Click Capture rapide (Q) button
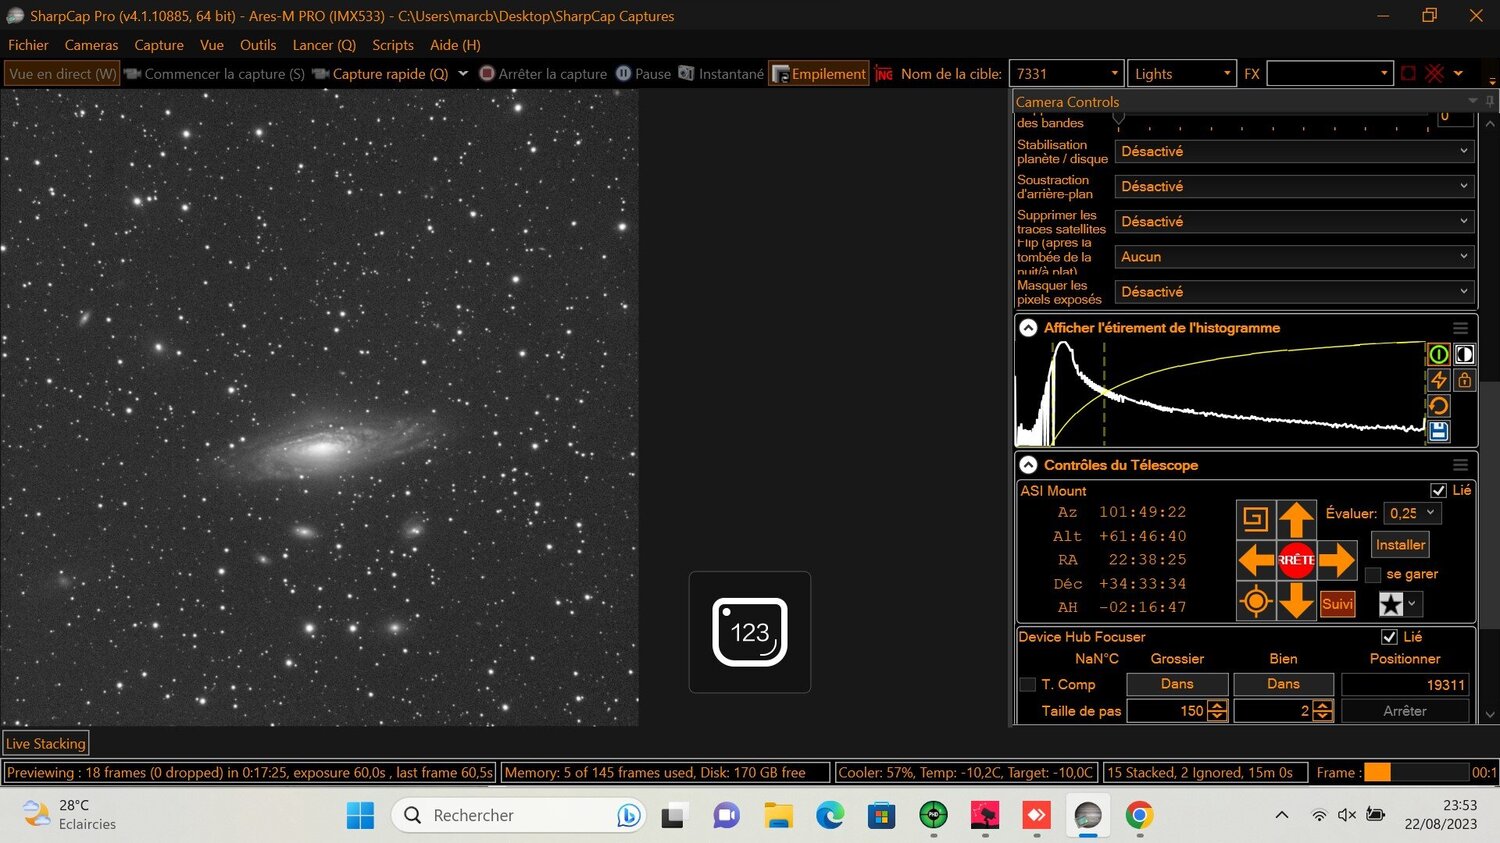 point(380,74)
